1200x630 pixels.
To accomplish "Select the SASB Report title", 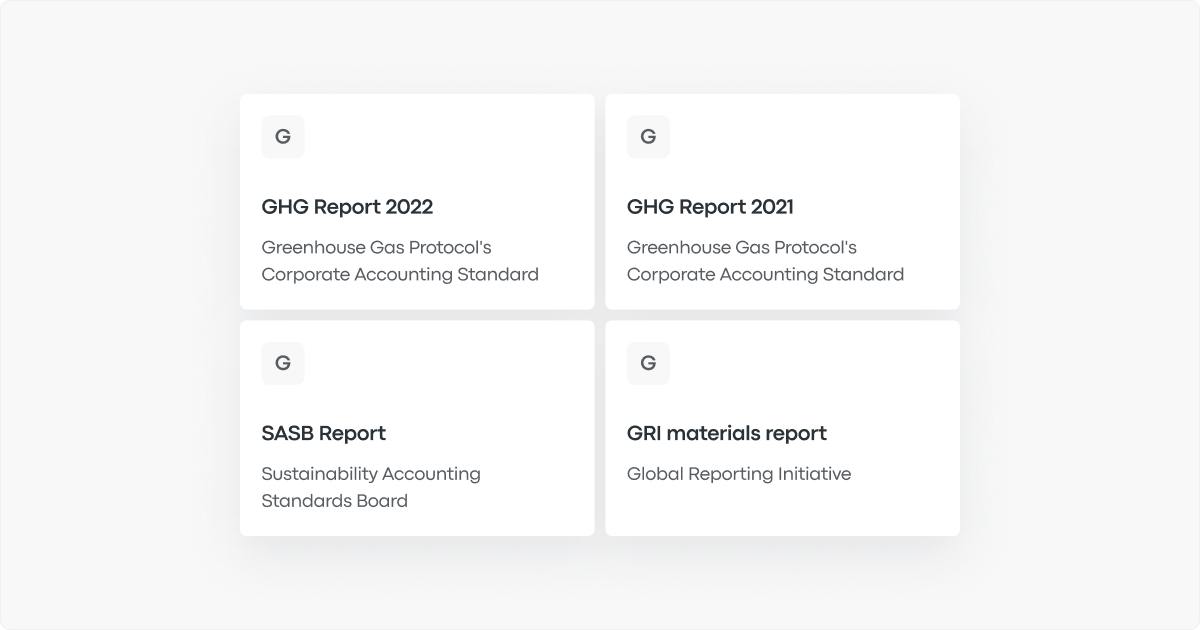I will (x=323, y=433).
